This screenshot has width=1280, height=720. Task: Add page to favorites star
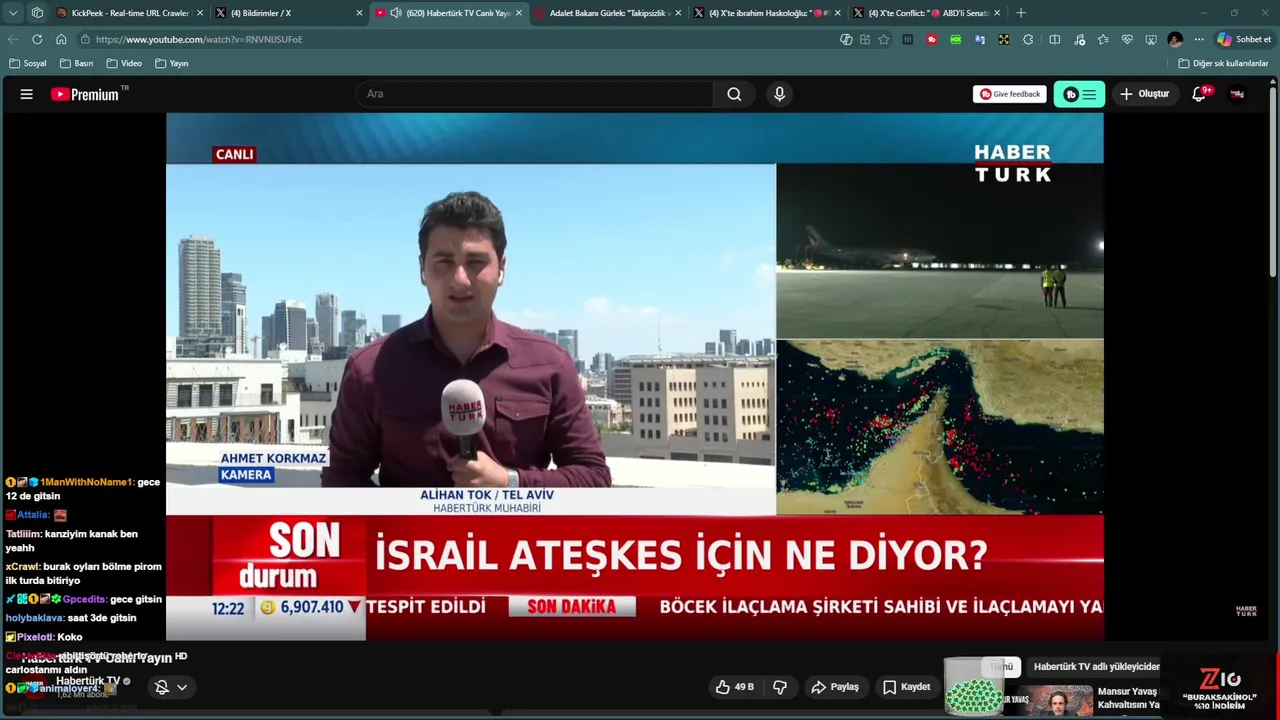click(884, 39)
